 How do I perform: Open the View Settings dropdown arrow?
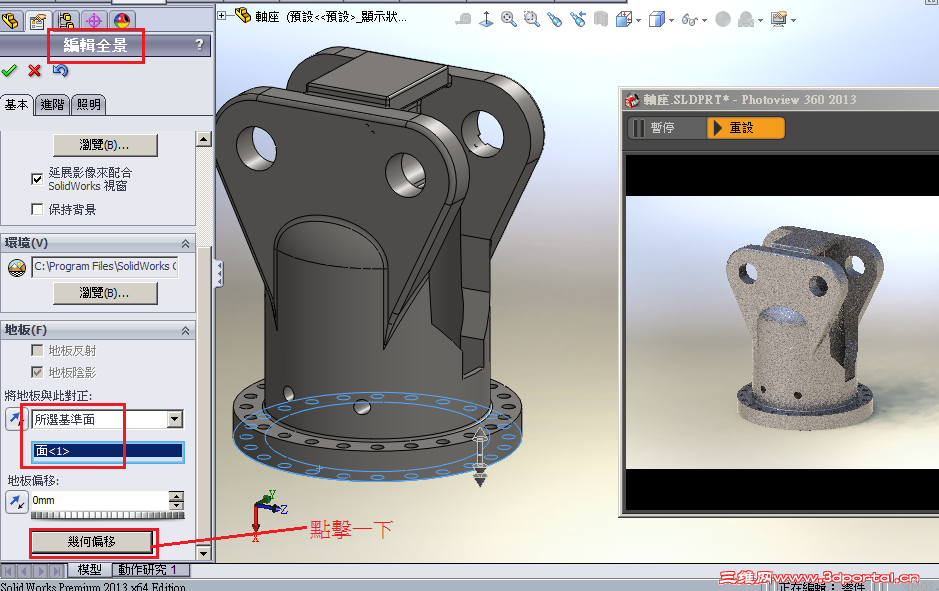tap(793, 20)
